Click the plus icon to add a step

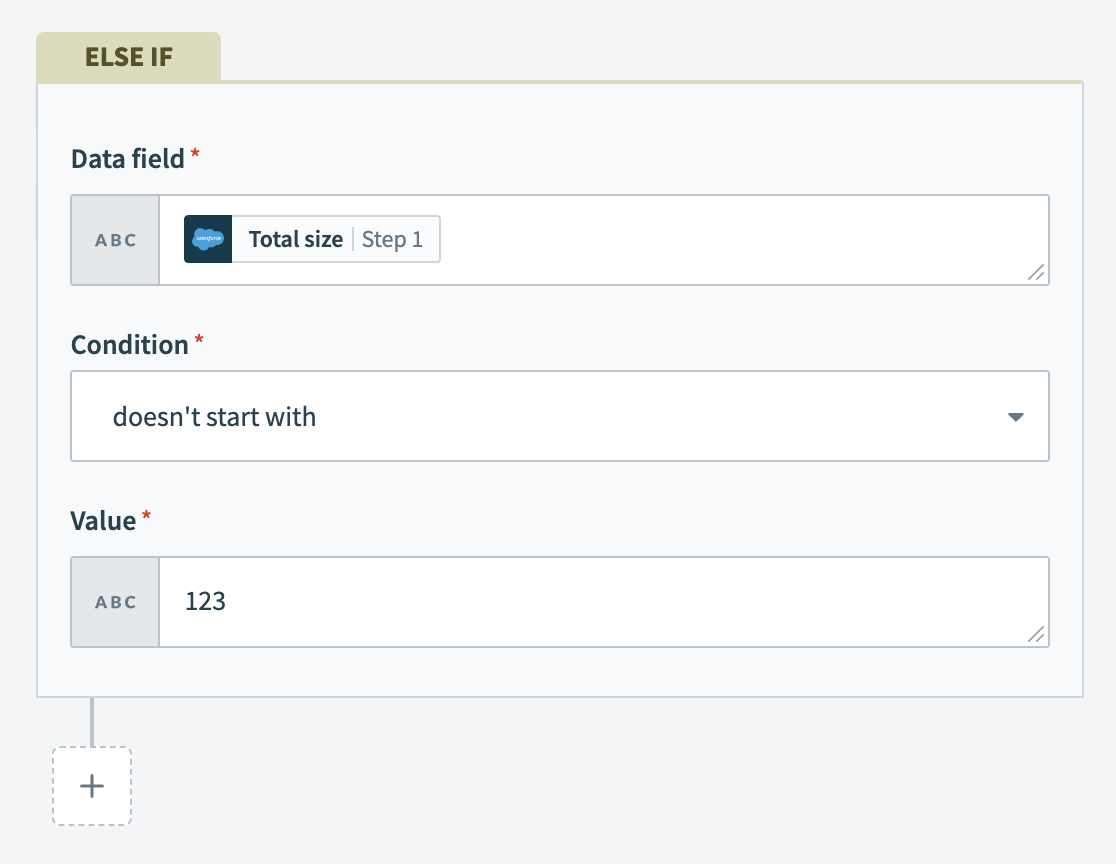(91, 786)
